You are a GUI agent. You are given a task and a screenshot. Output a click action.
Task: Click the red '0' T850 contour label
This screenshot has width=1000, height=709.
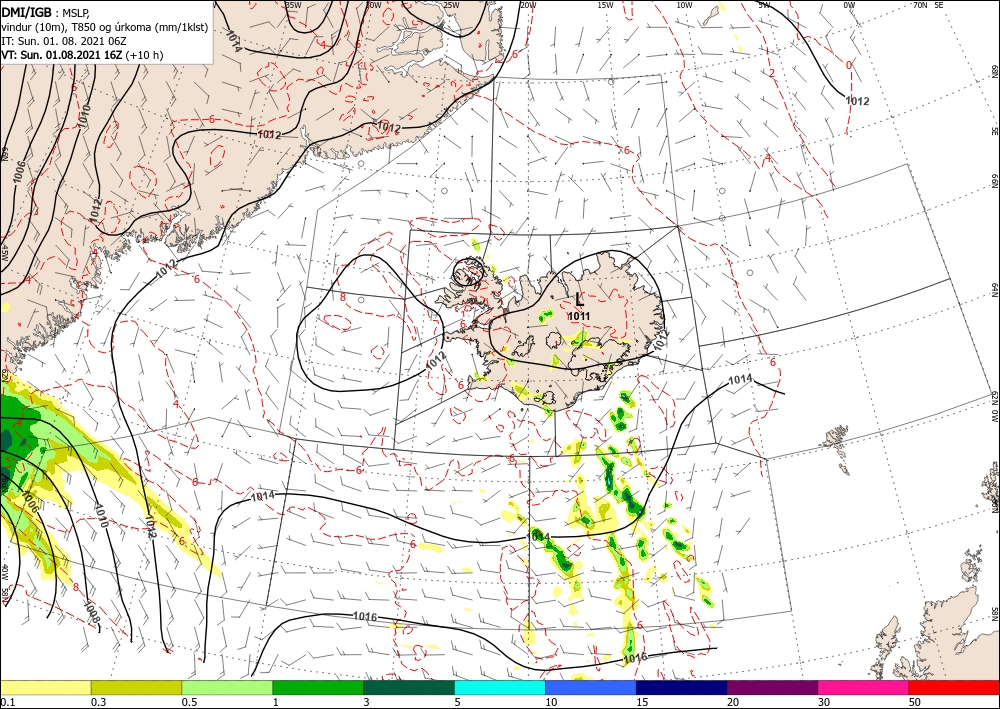click(x=848, y=65)
